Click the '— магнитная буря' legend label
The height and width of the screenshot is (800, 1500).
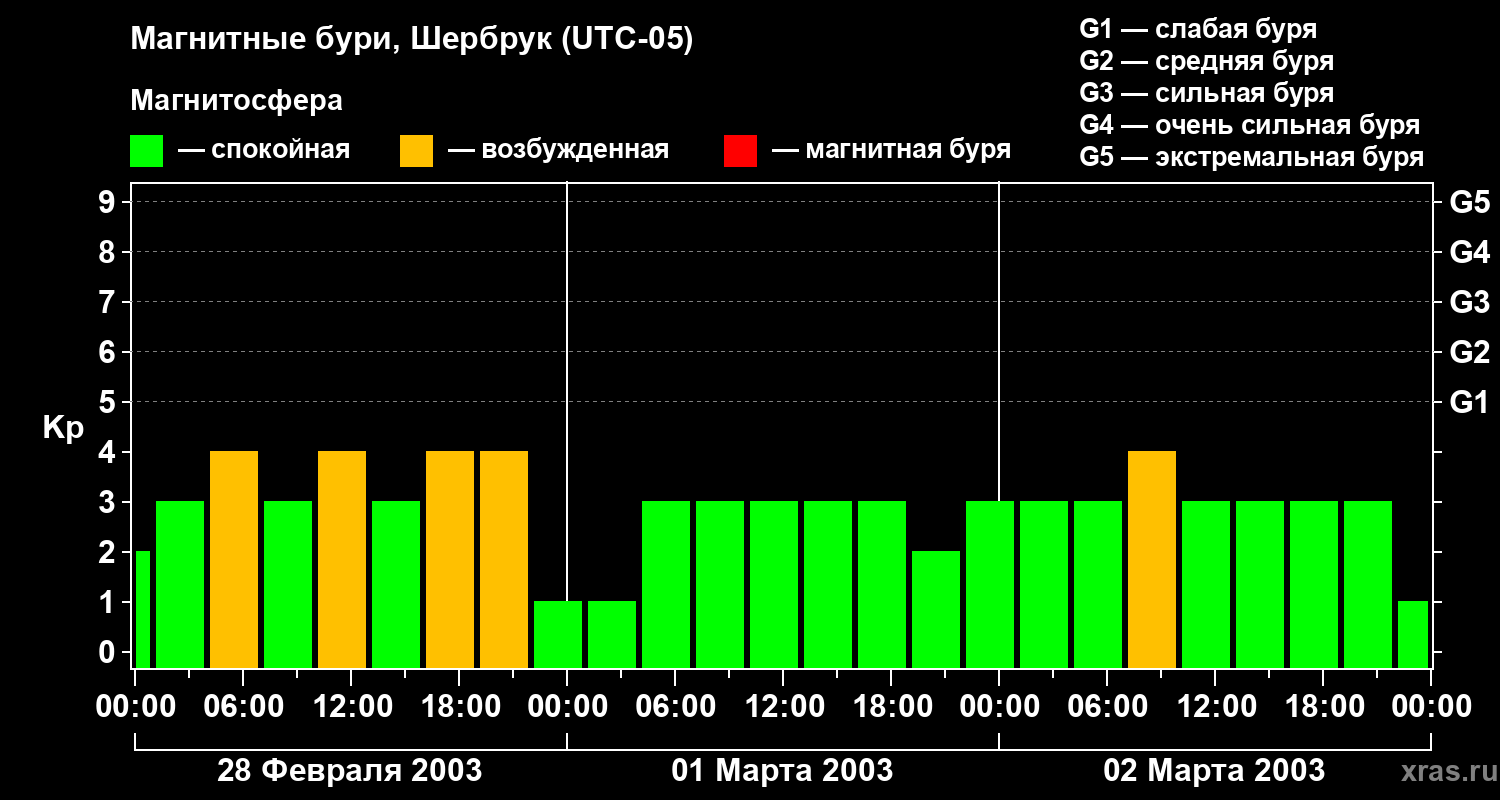pos(891,150)
